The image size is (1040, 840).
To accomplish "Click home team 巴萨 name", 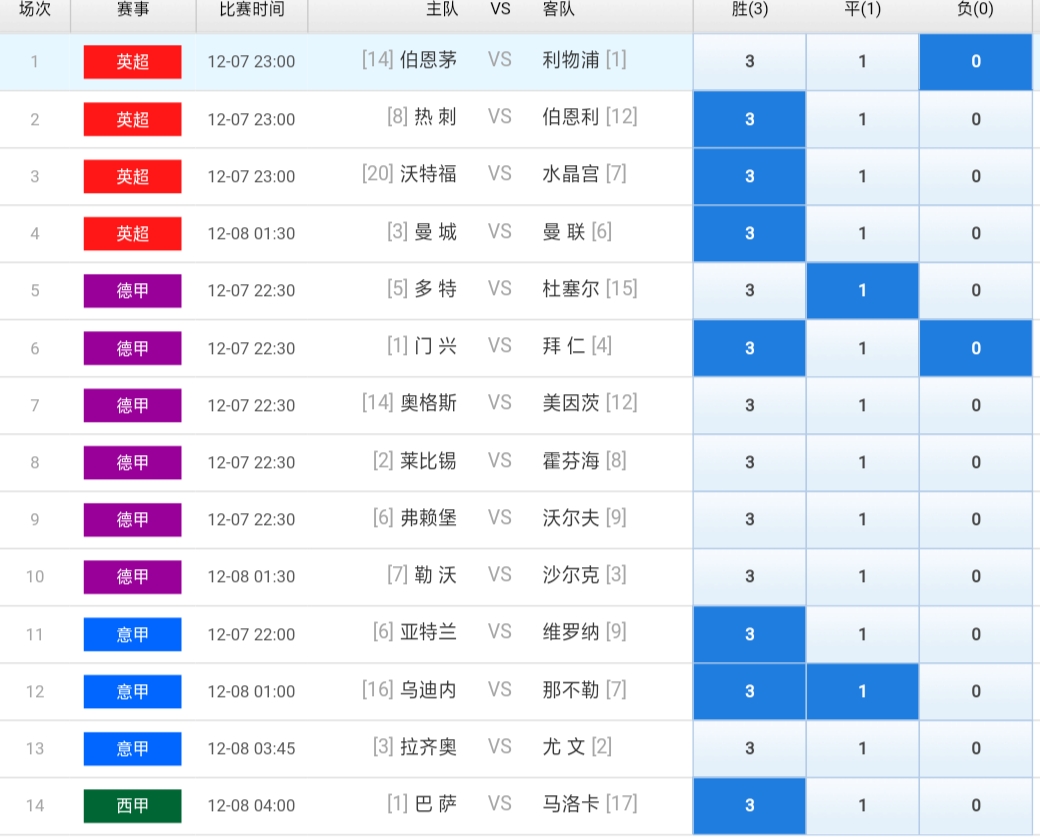I will [x=436, y=804].
